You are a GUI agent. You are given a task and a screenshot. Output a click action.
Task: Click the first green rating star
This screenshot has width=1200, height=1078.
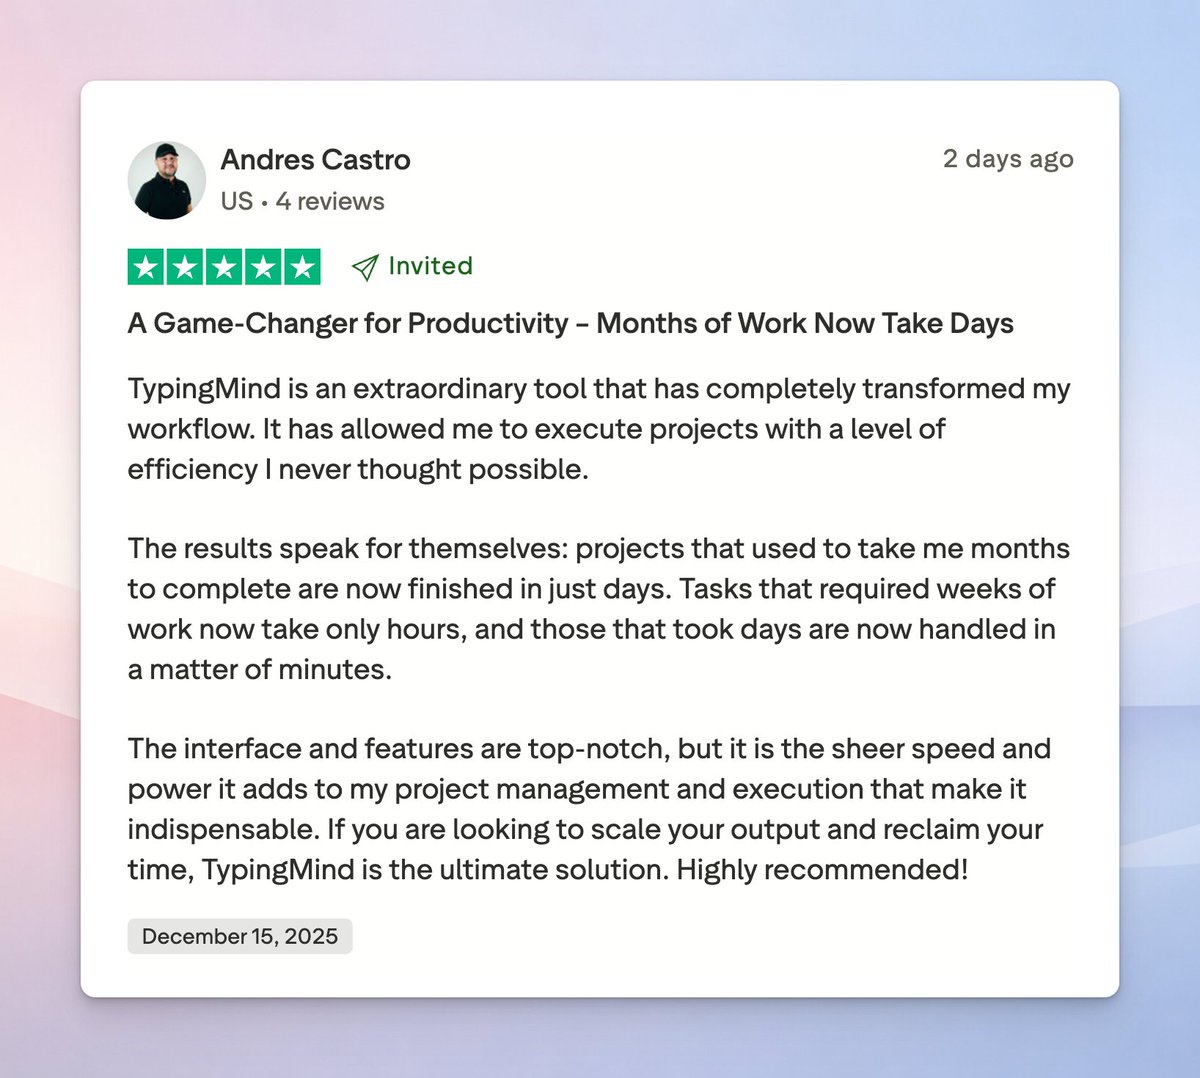pos(147,267)
